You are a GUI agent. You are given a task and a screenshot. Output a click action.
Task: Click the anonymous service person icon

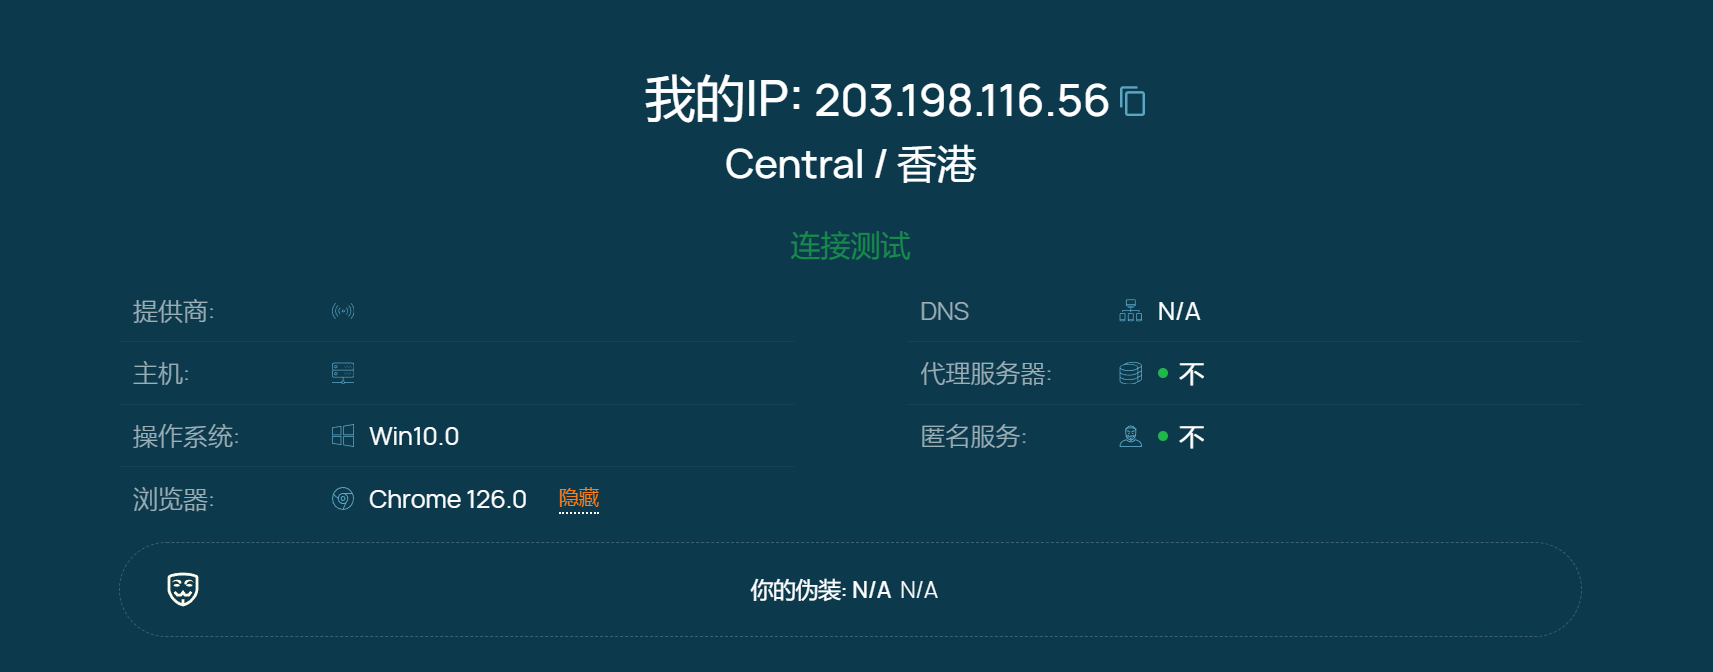point(1131,436)
